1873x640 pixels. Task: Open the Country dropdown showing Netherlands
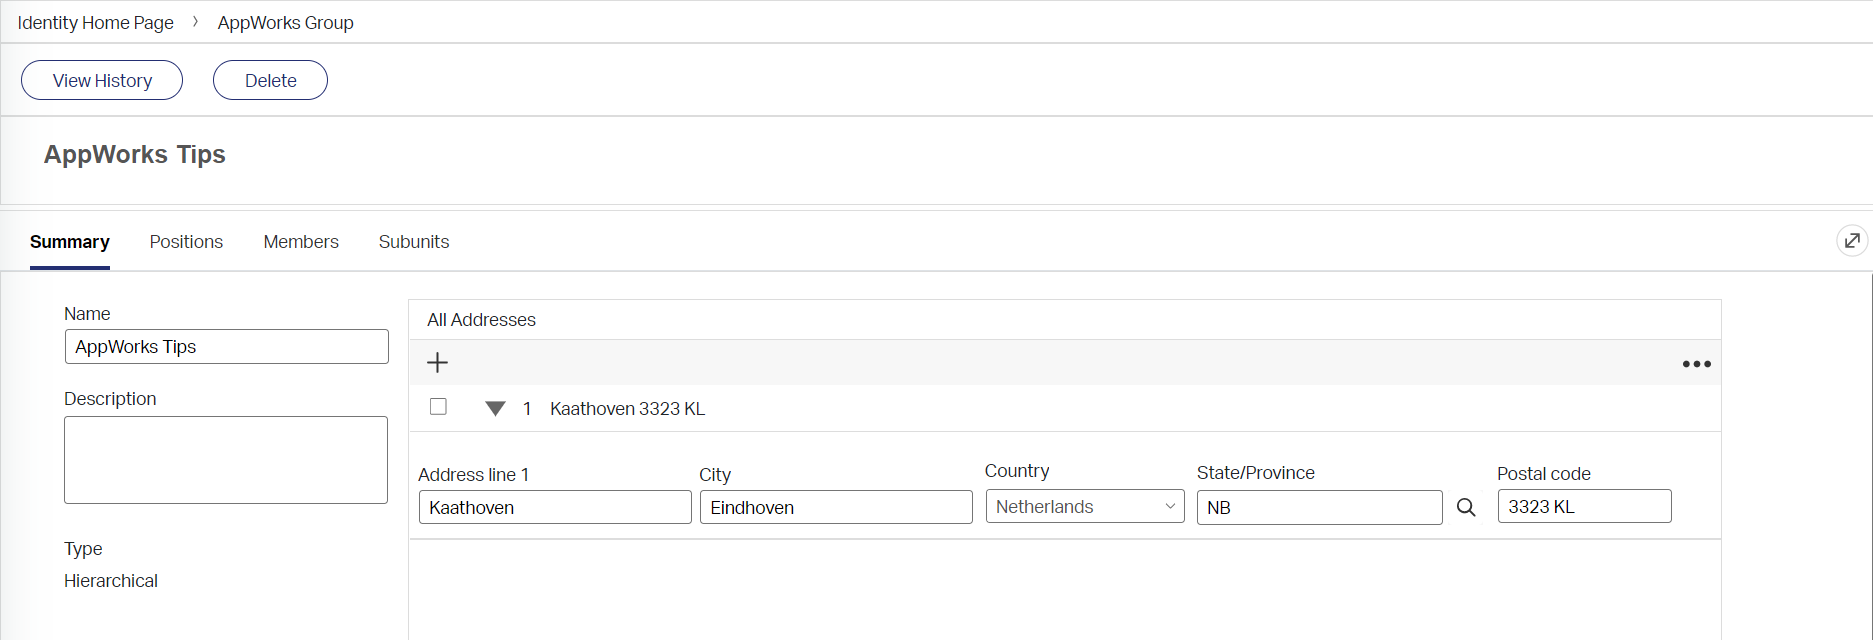coord(1085,506)
